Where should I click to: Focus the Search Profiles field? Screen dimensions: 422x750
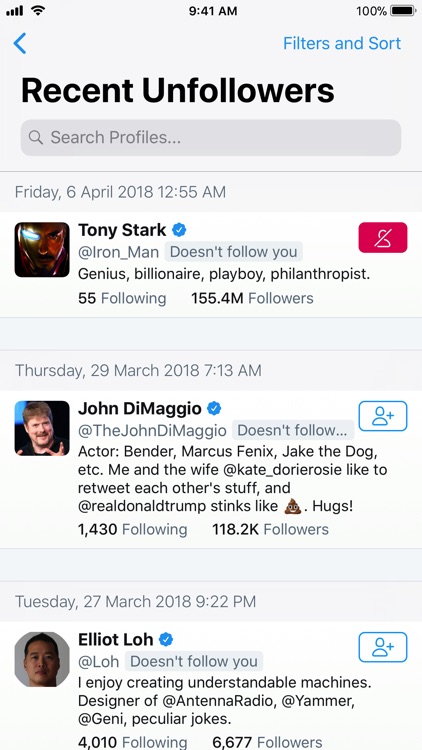pyautogui.click(x=211, y=138)
